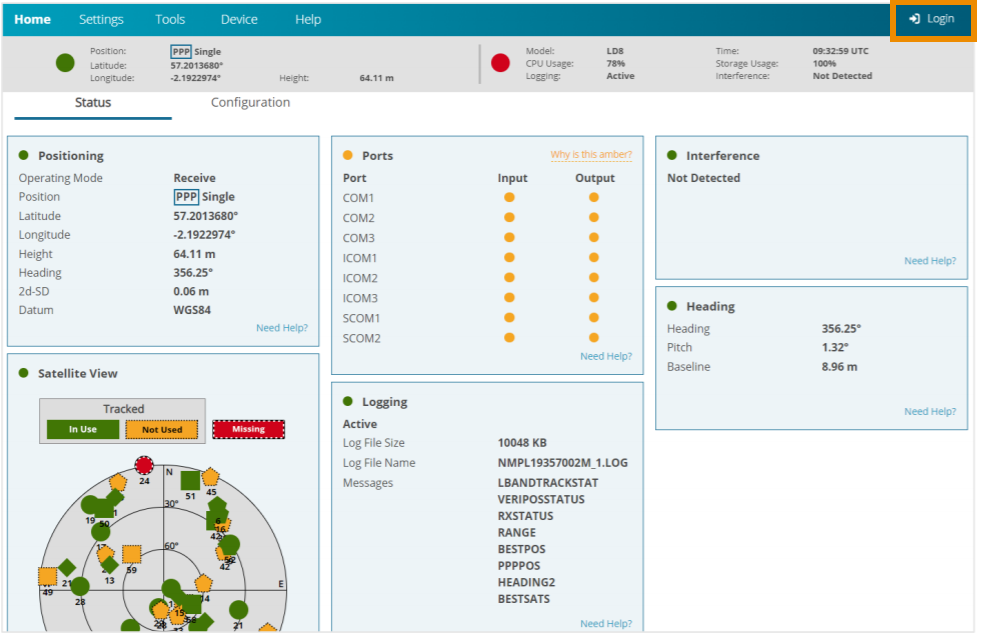Screen dimensions: 983x641
Task: Click the SCOM1 output indicator dot
Action: point(594,317)
